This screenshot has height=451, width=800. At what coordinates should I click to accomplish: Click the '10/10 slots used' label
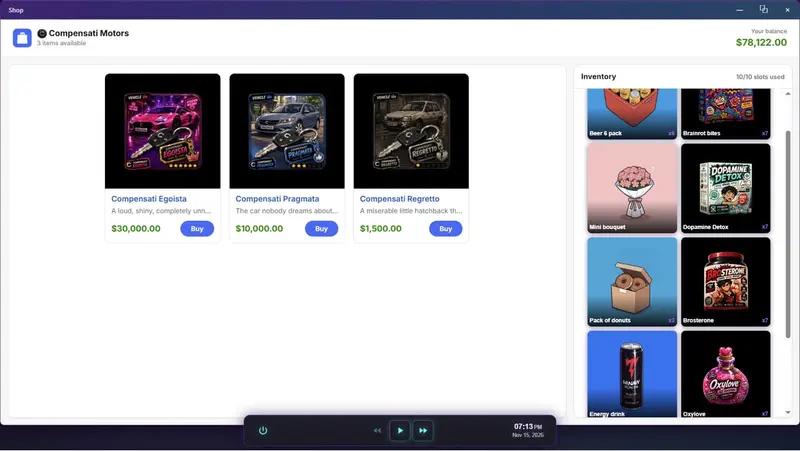tap(760, 77)
